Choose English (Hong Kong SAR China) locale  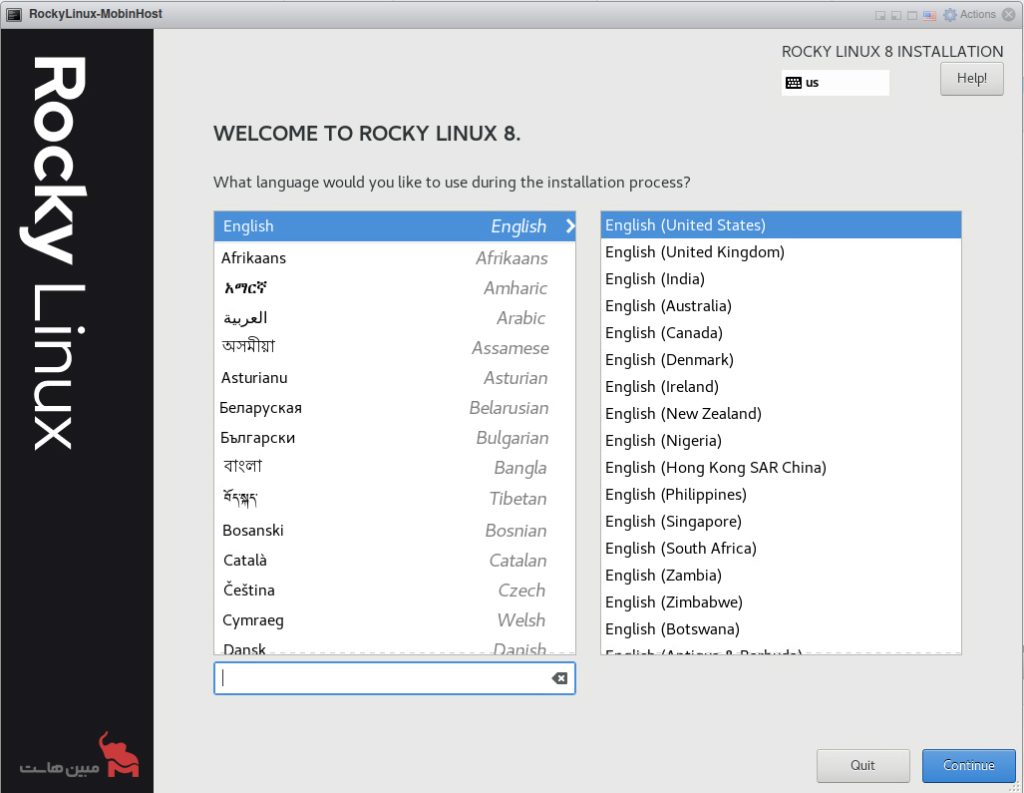coord(780,468)
